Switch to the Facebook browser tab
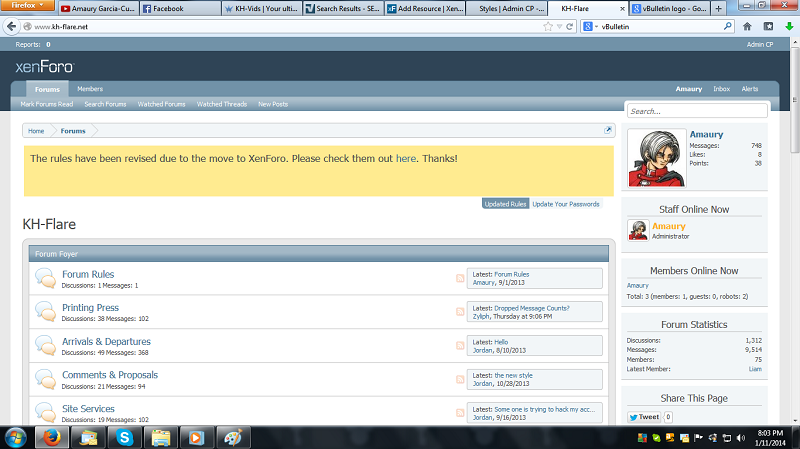 coord(178,8)
